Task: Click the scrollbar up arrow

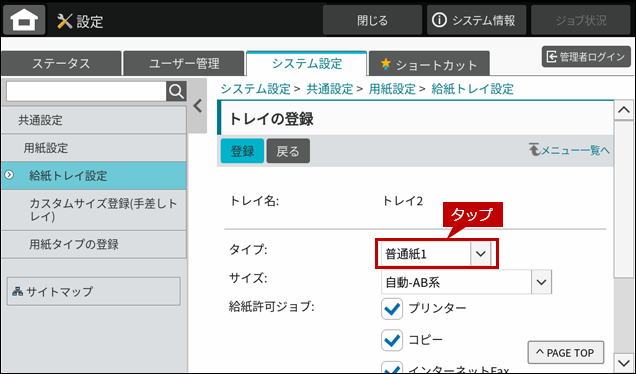Action: [623, 110]
